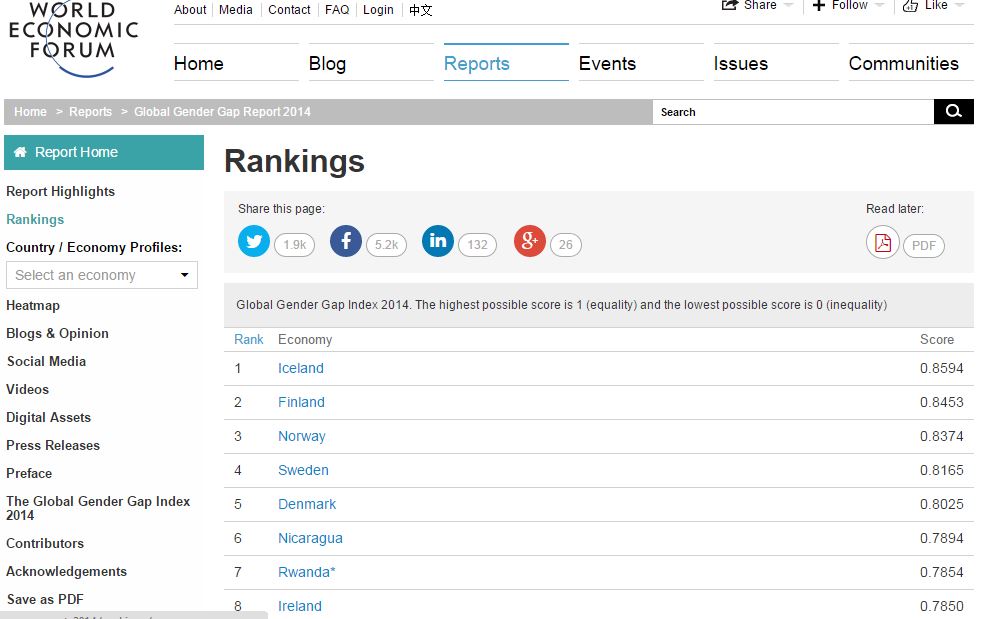Click the 26 Google Plus count bubble
This screenshot has height=619, width=982.
pyautogui.click(x=566, y=245)
